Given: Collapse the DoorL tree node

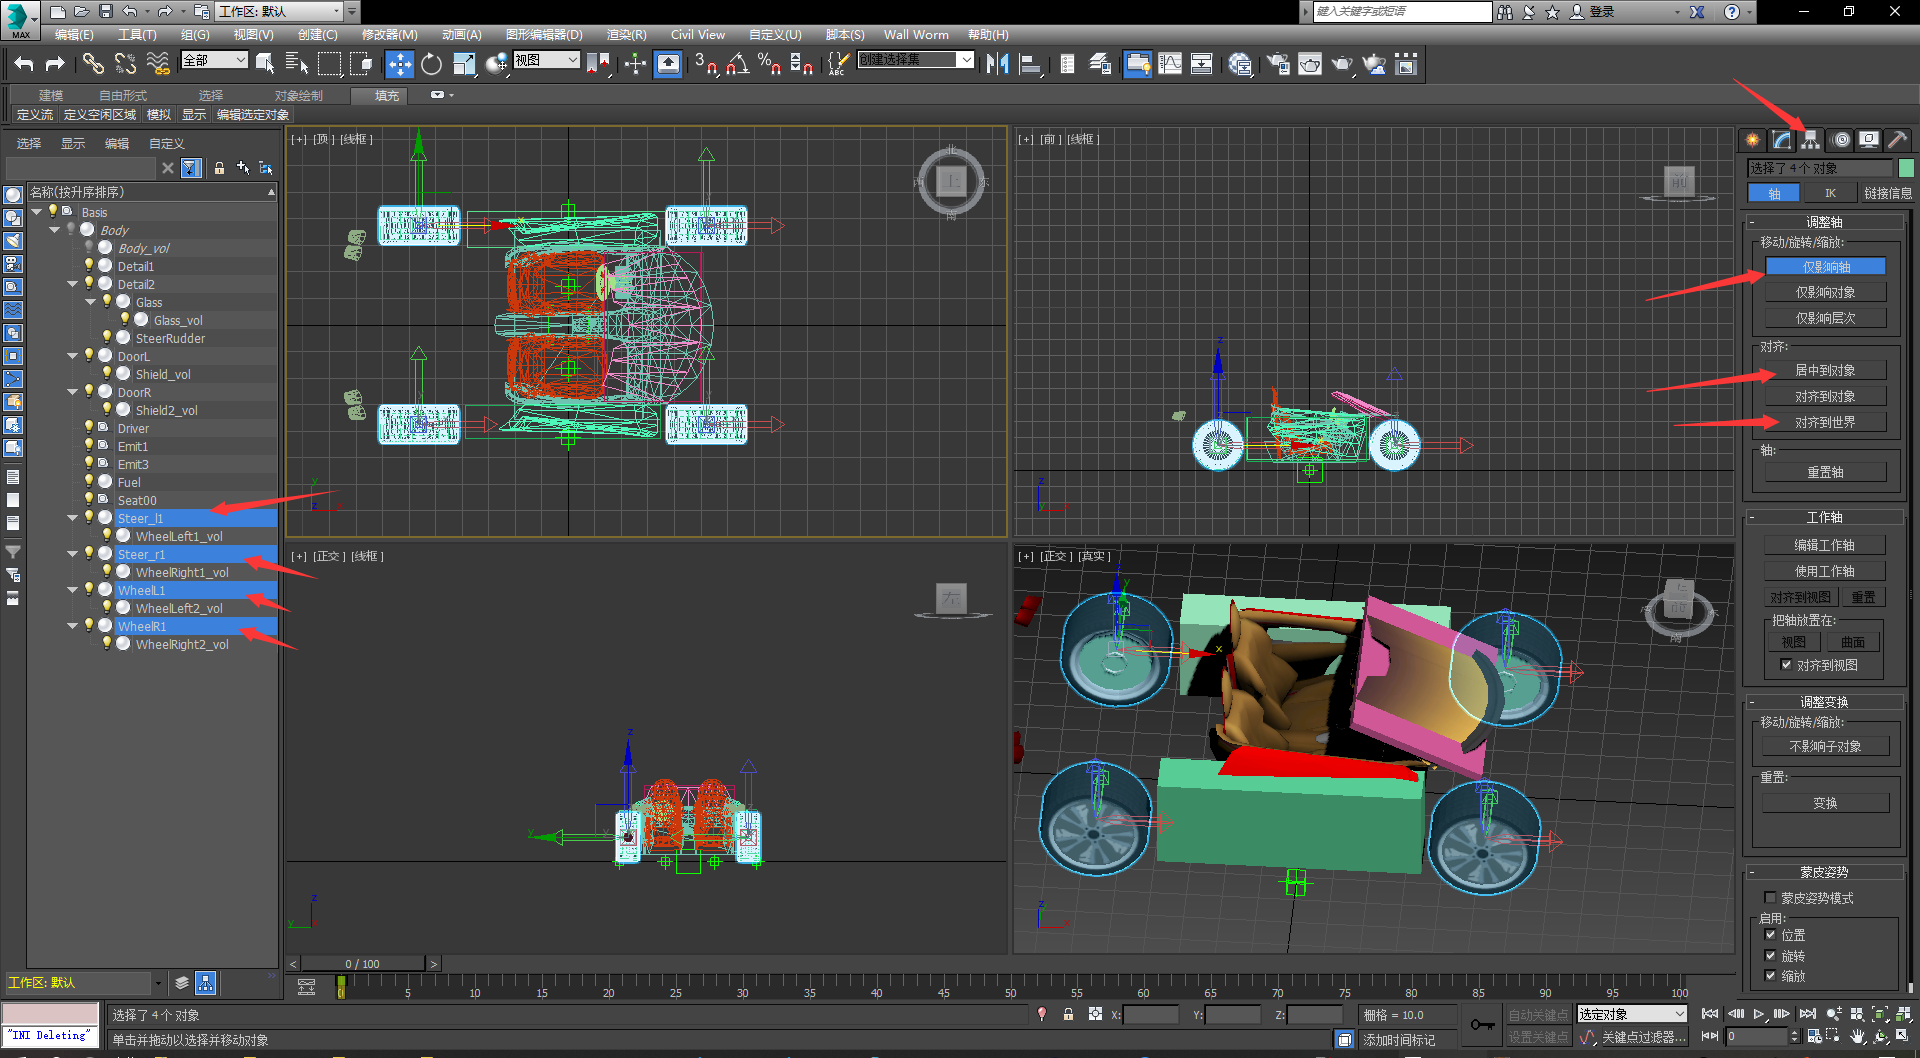Looking at the screenshot, I should point(73,356).
